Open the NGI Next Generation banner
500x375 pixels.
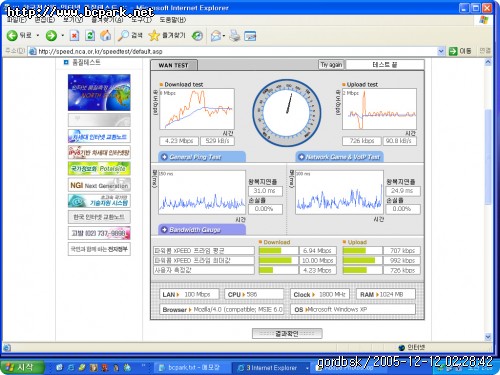point(99,185)
